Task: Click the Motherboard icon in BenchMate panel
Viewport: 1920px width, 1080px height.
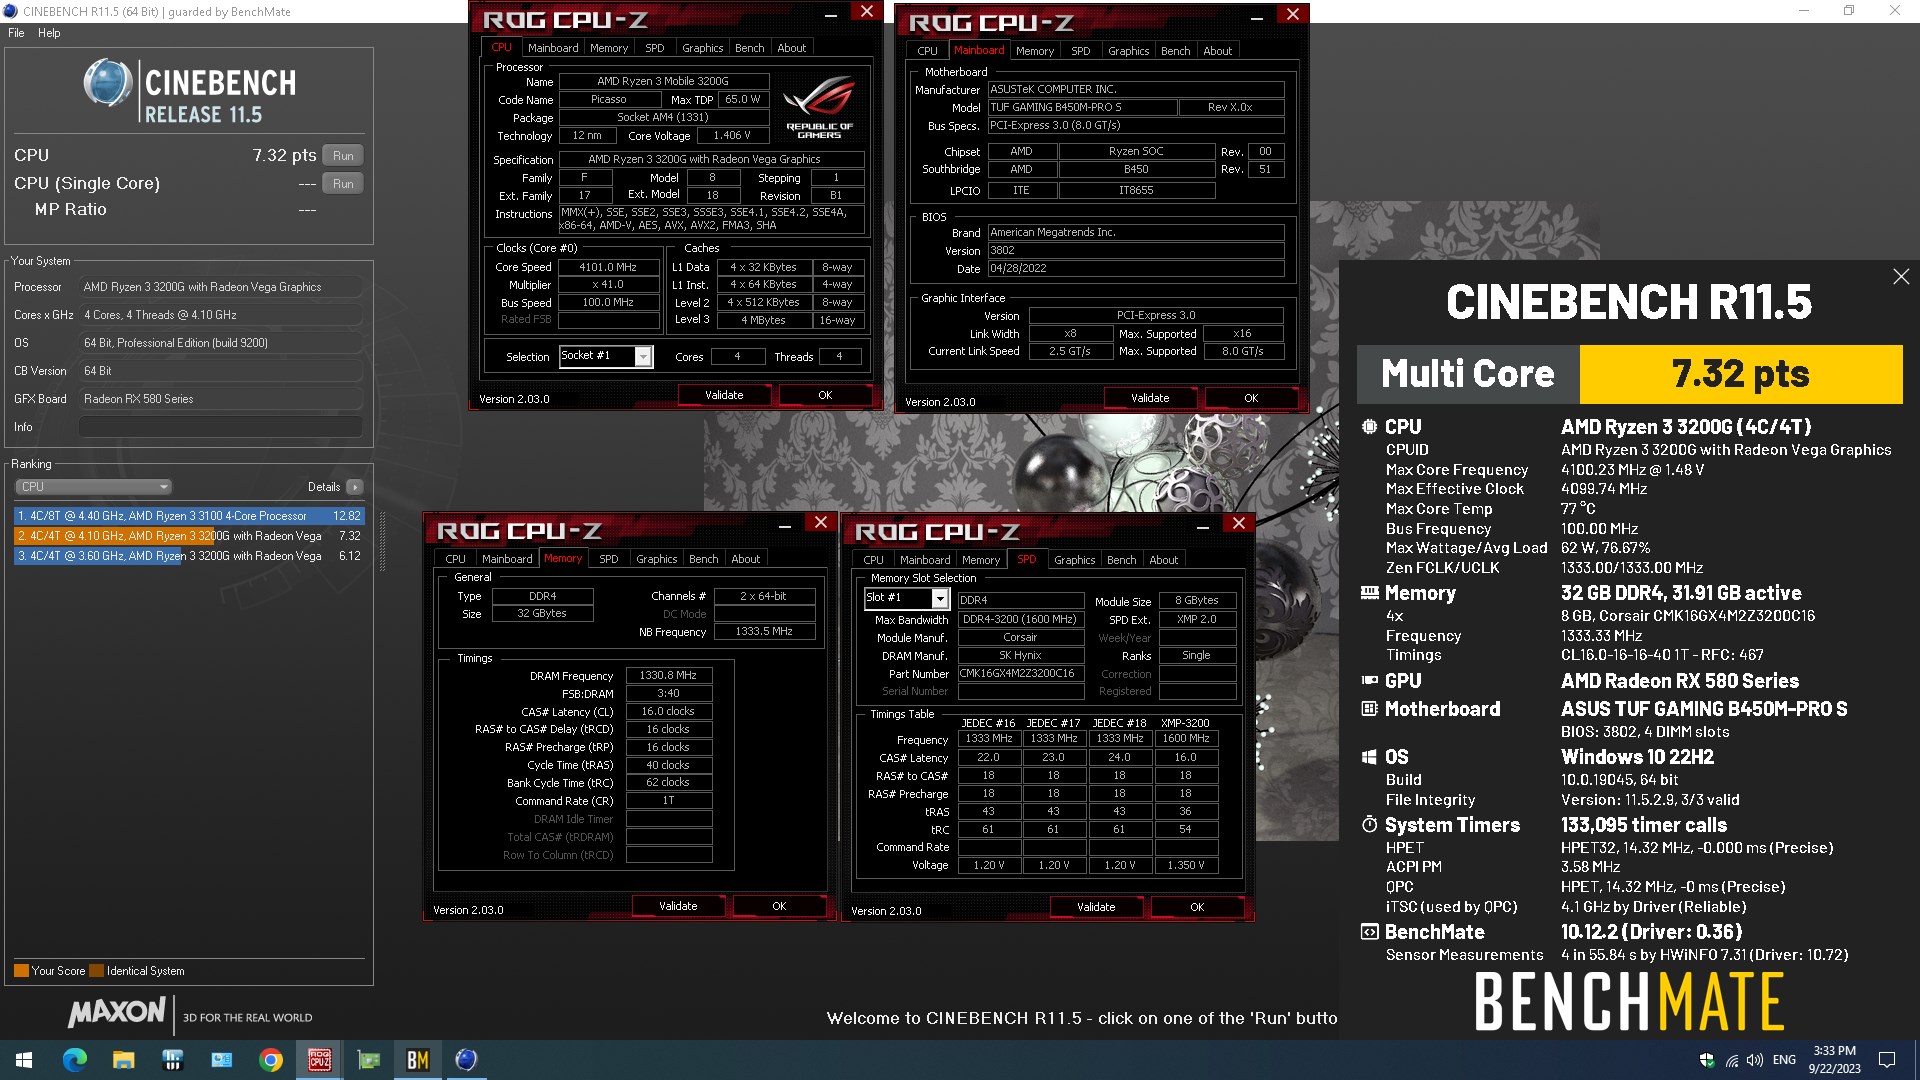Action: coord(1369,709)
